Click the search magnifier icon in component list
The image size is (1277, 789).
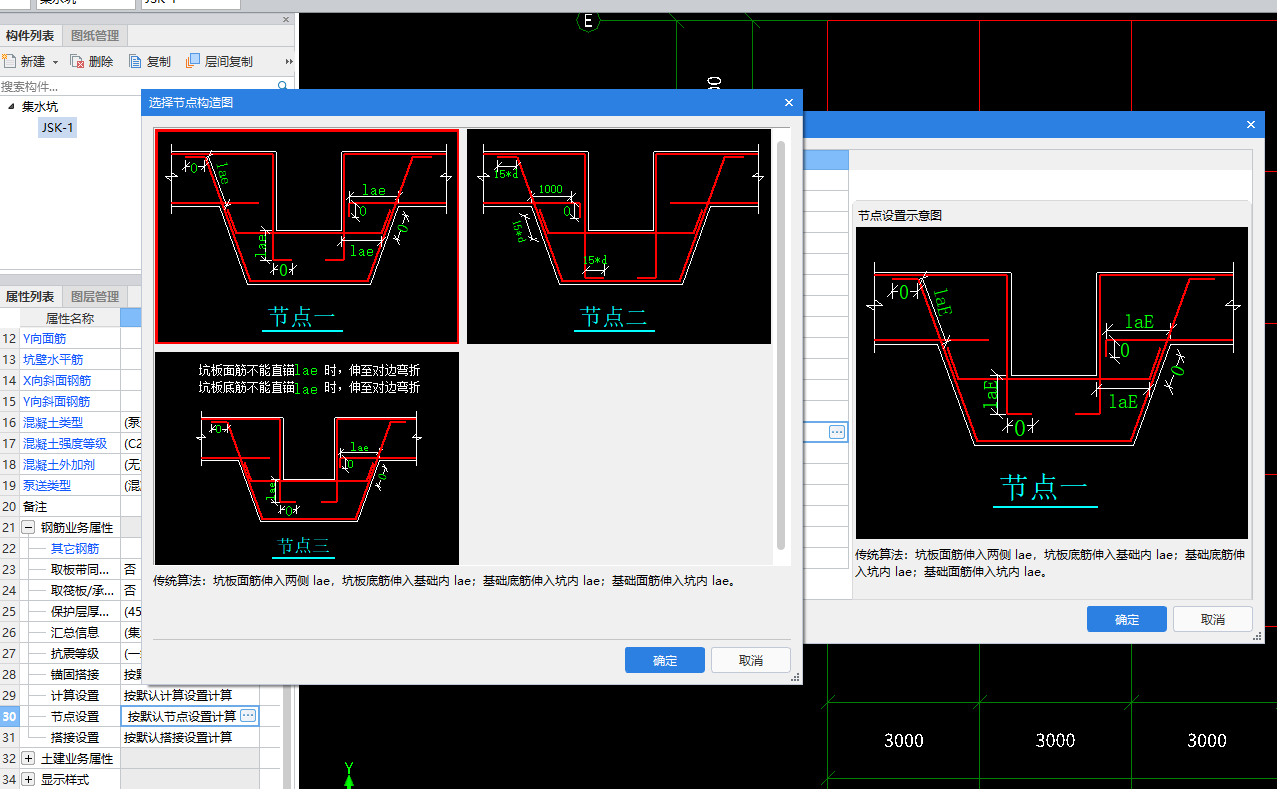283,86
